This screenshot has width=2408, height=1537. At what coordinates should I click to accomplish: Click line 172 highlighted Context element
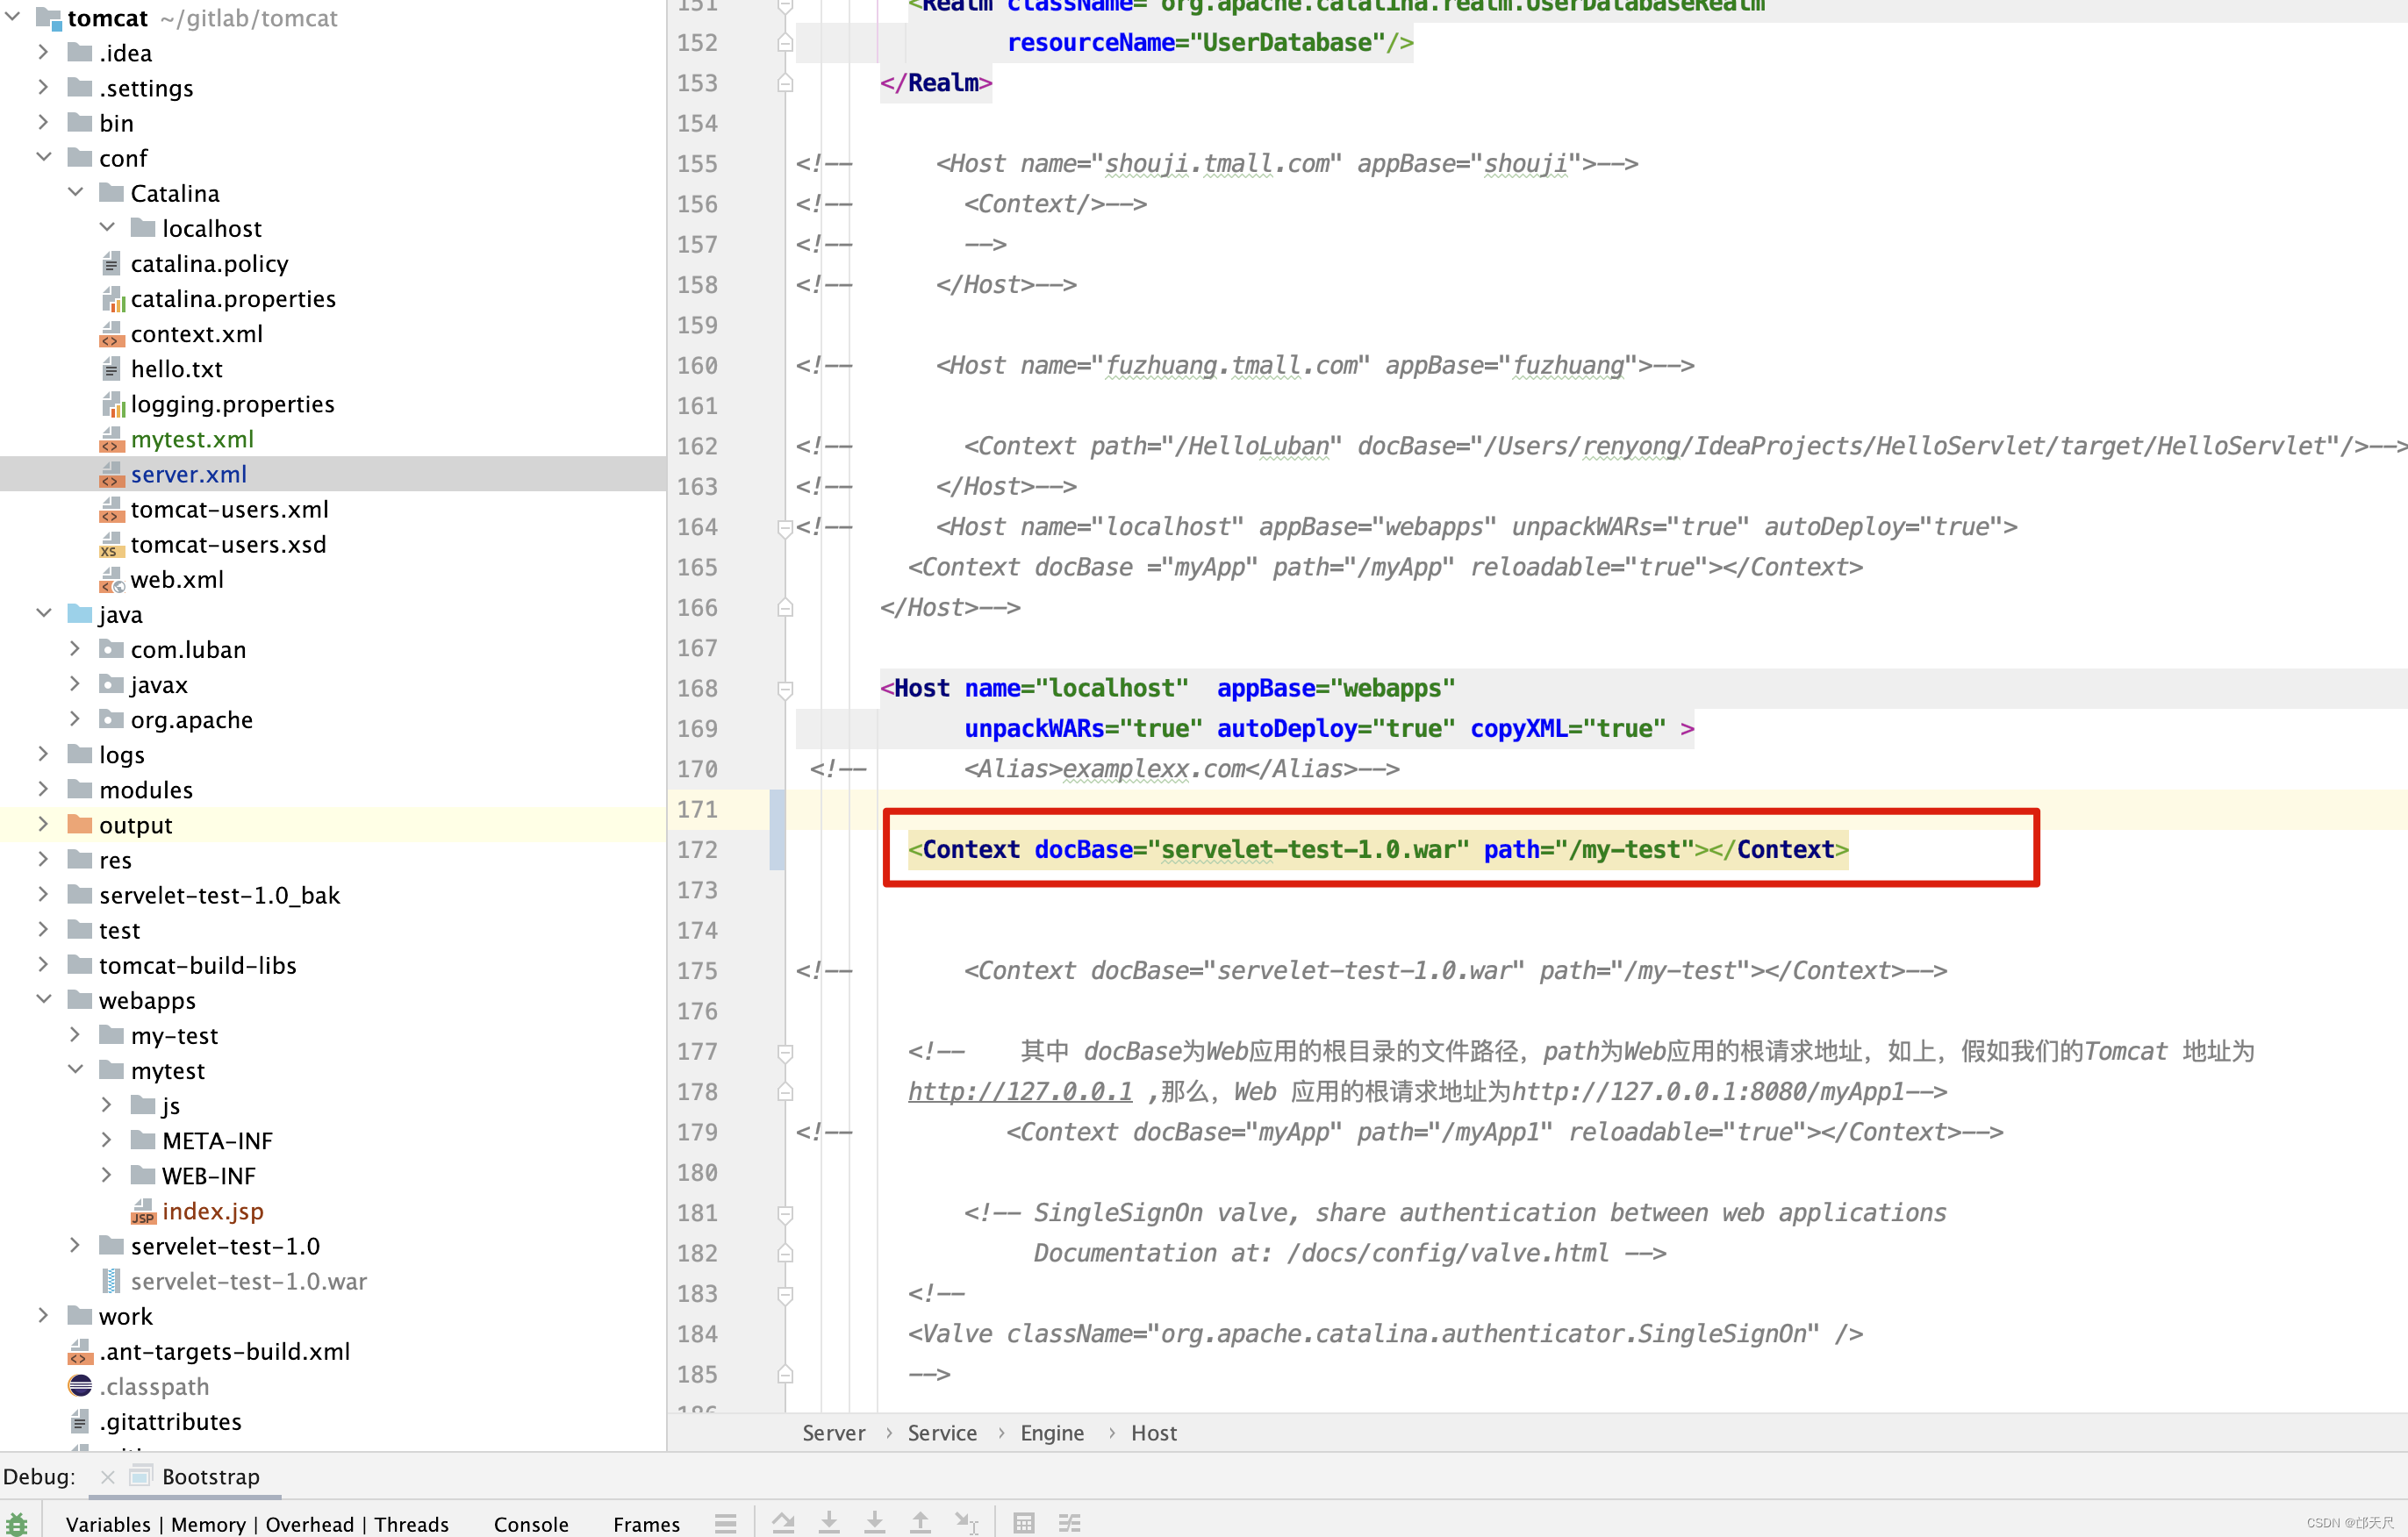[1376, 849]
